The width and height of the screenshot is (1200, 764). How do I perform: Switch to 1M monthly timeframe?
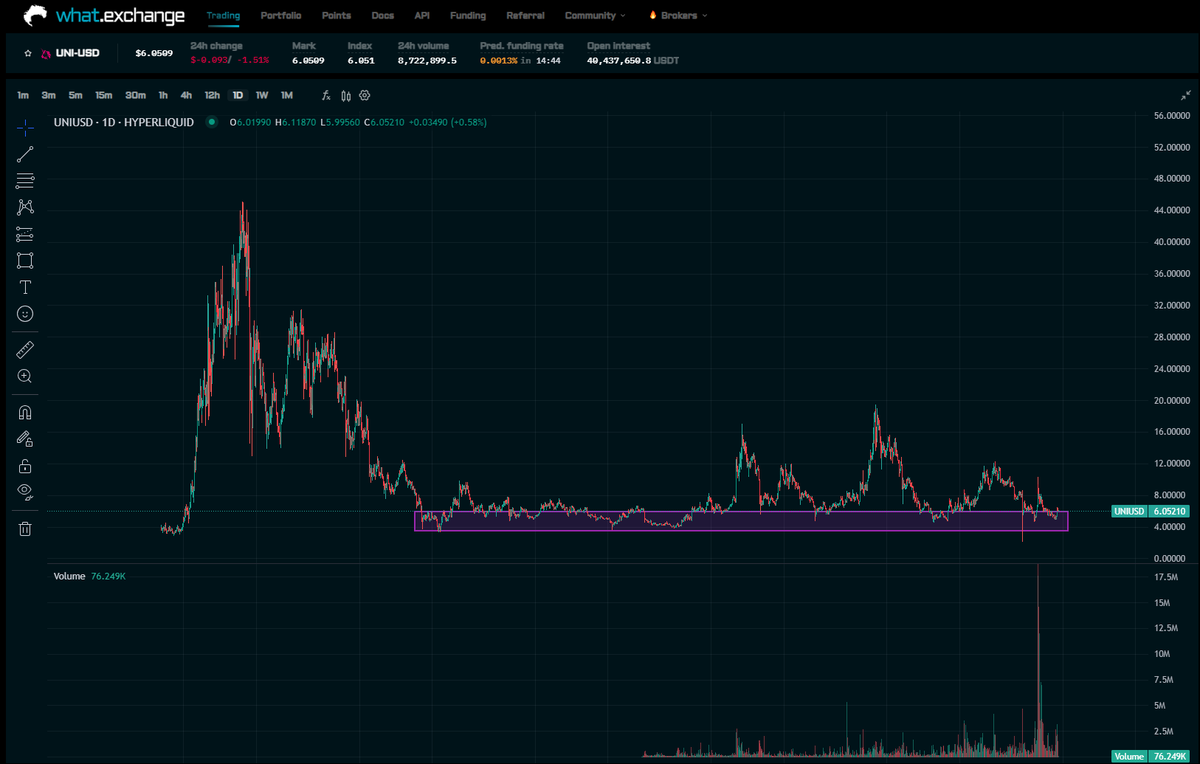[x=287, y=96]
